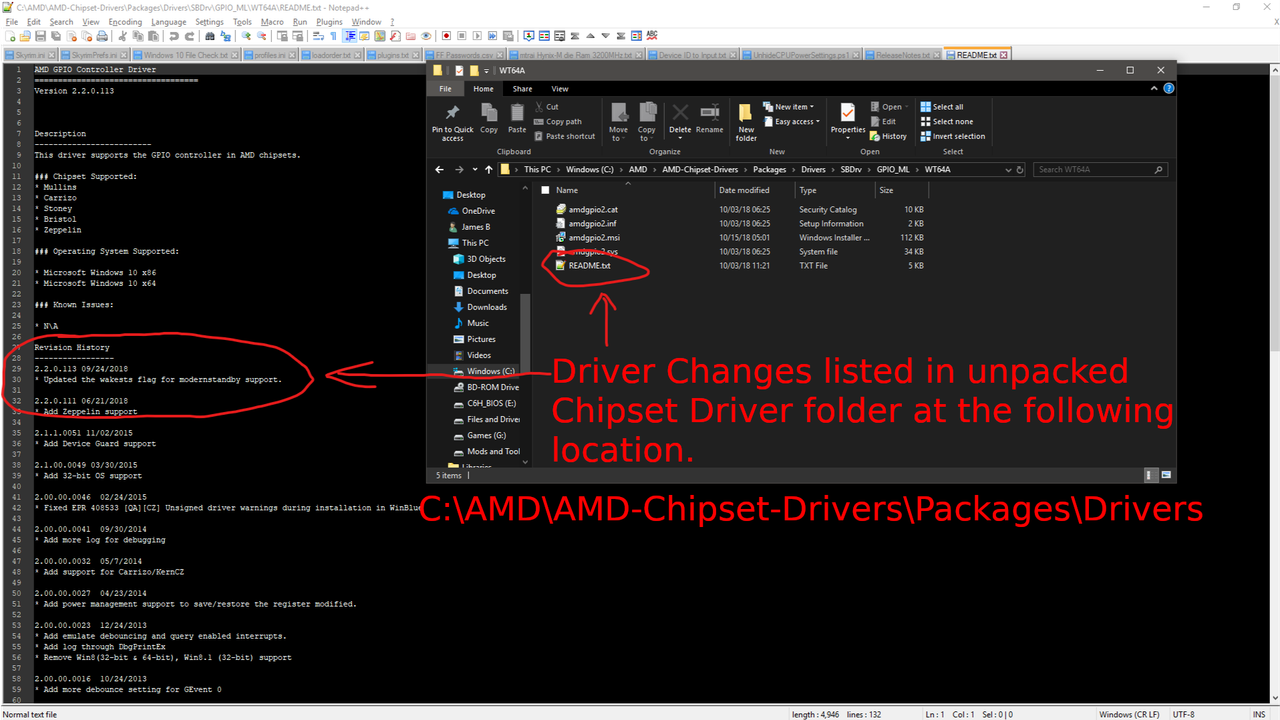Select amdgpio2.cat file in Explorer
Viewport: 1280px width, 720px height.
[594, 209]
